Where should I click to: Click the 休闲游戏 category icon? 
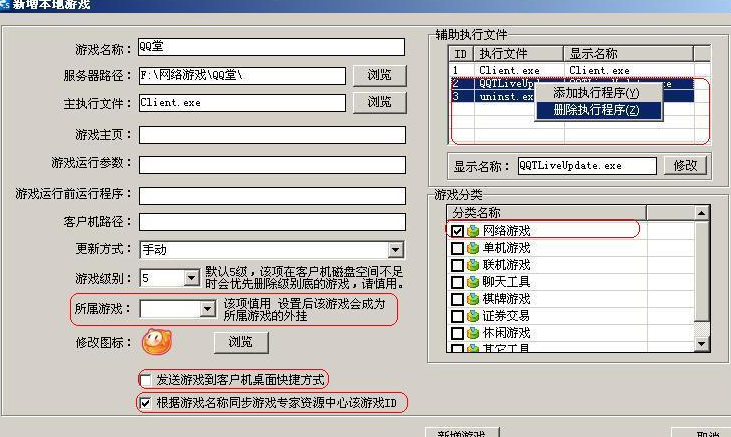[x=473, y=333]
